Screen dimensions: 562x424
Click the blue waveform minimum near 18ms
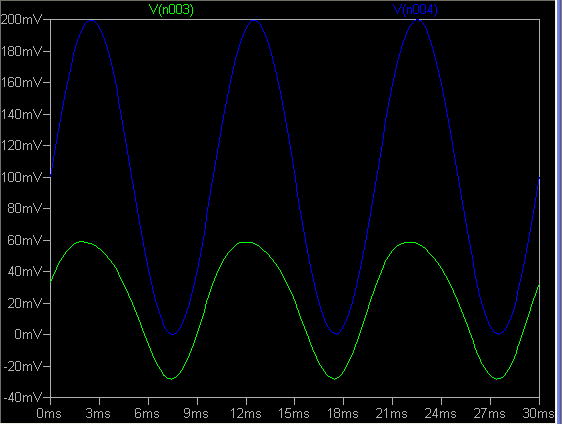pos(336,334)
